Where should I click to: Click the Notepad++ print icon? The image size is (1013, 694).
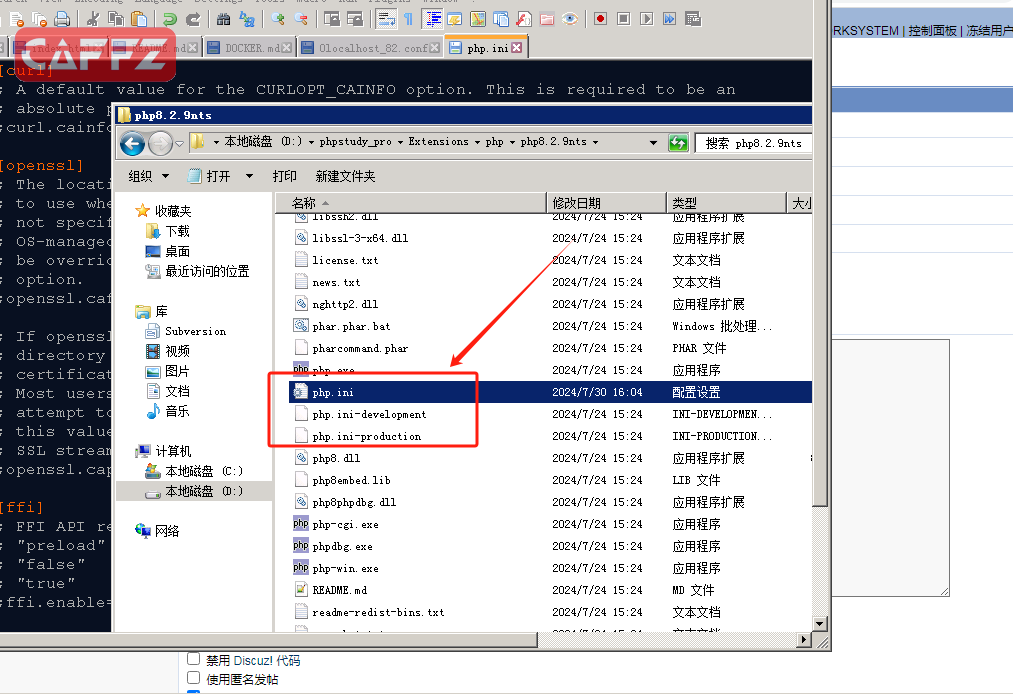click(62, 19)
